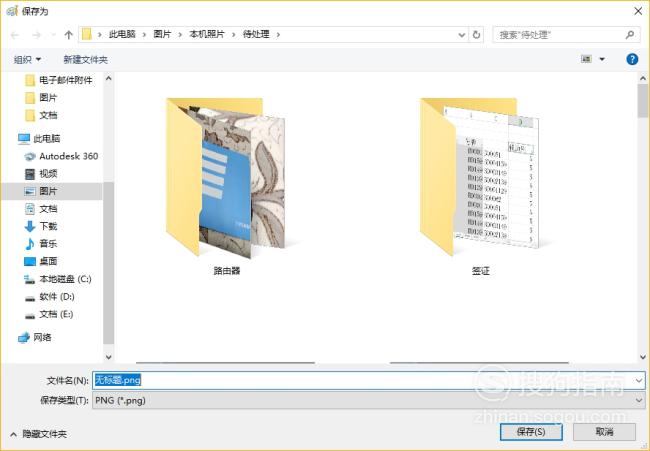This screenshot has height=451, width=650.
Task: Click file list scrollbar down arrow
Action: point(643,356)
